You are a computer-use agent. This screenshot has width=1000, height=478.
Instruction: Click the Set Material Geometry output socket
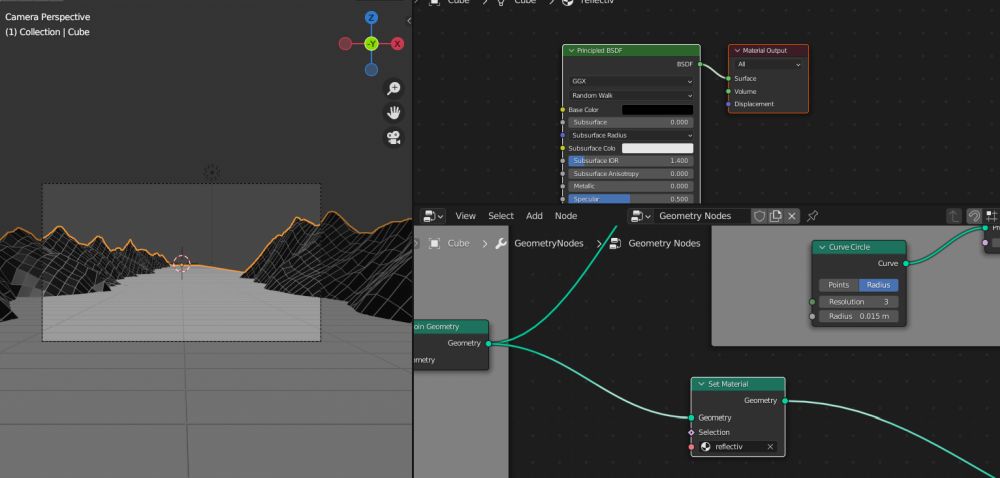(x=785, y=401)
